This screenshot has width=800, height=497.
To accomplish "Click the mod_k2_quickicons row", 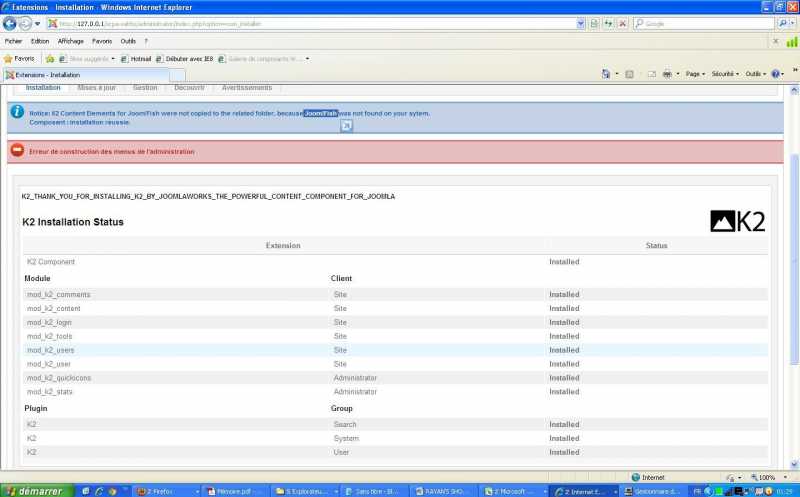I will tap(395, 378).
